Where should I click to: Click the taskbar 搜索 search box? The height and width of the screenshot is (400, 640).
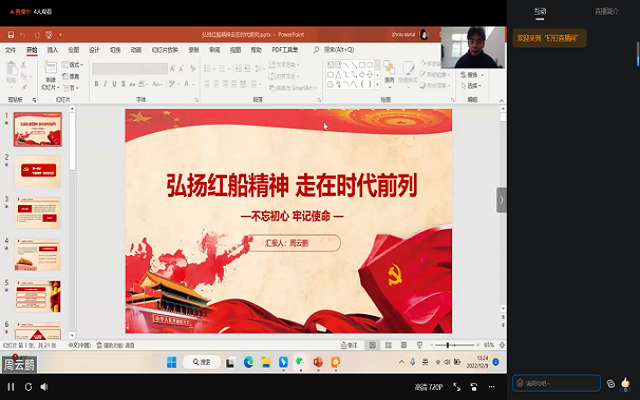(202, 362)
